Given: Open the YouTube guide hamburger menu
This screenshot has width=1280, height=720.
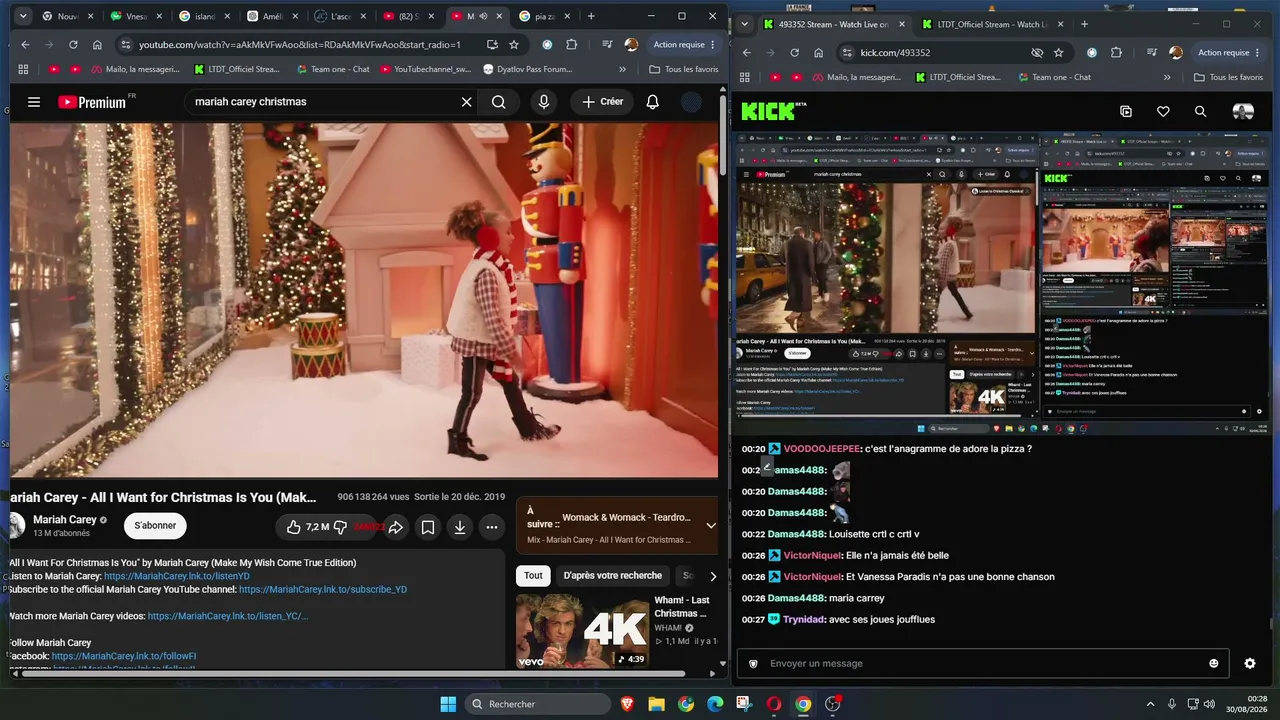Looking at the screenshot, I should [34, 102].
